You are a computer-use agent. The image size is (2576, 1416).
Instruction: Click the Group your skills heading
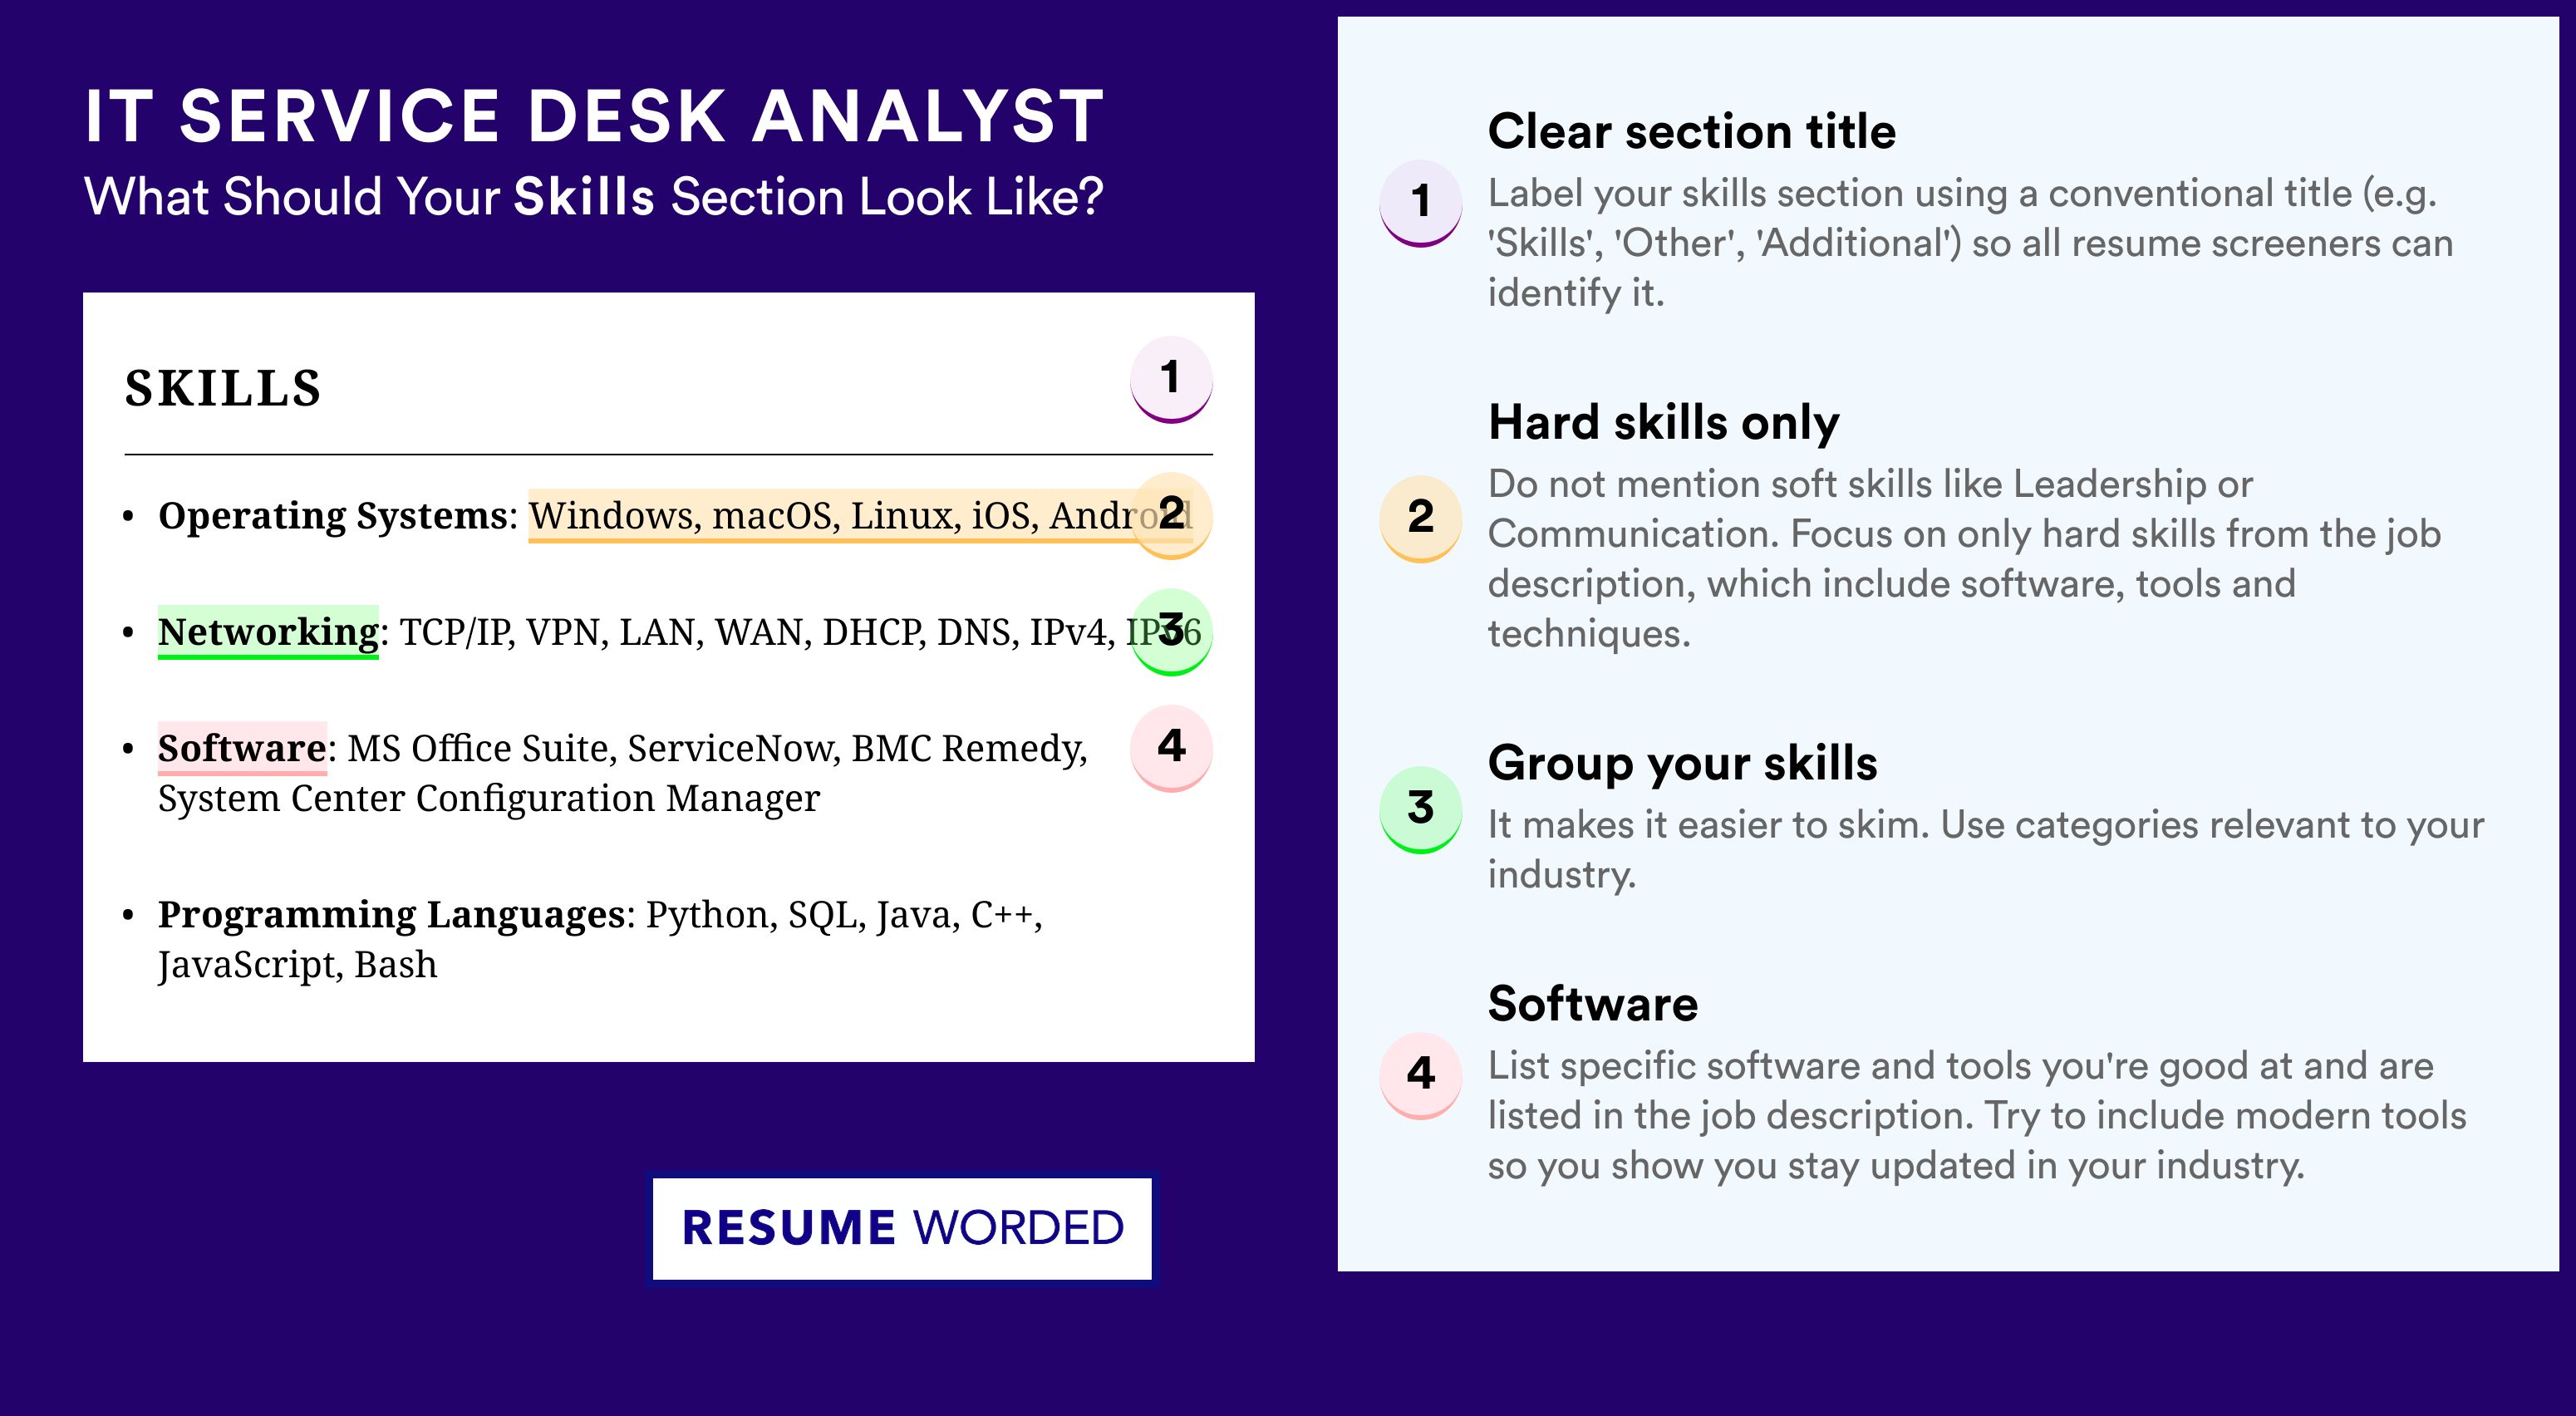[1683, 764]
